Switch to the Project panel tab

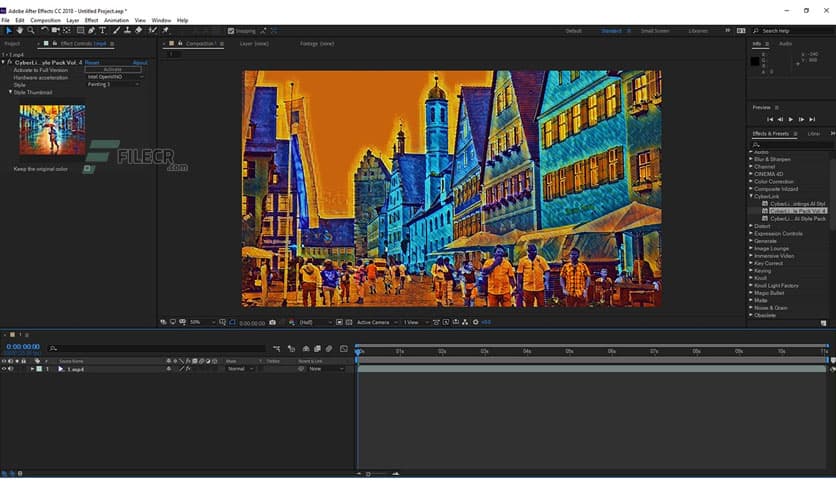click(12, 44)
